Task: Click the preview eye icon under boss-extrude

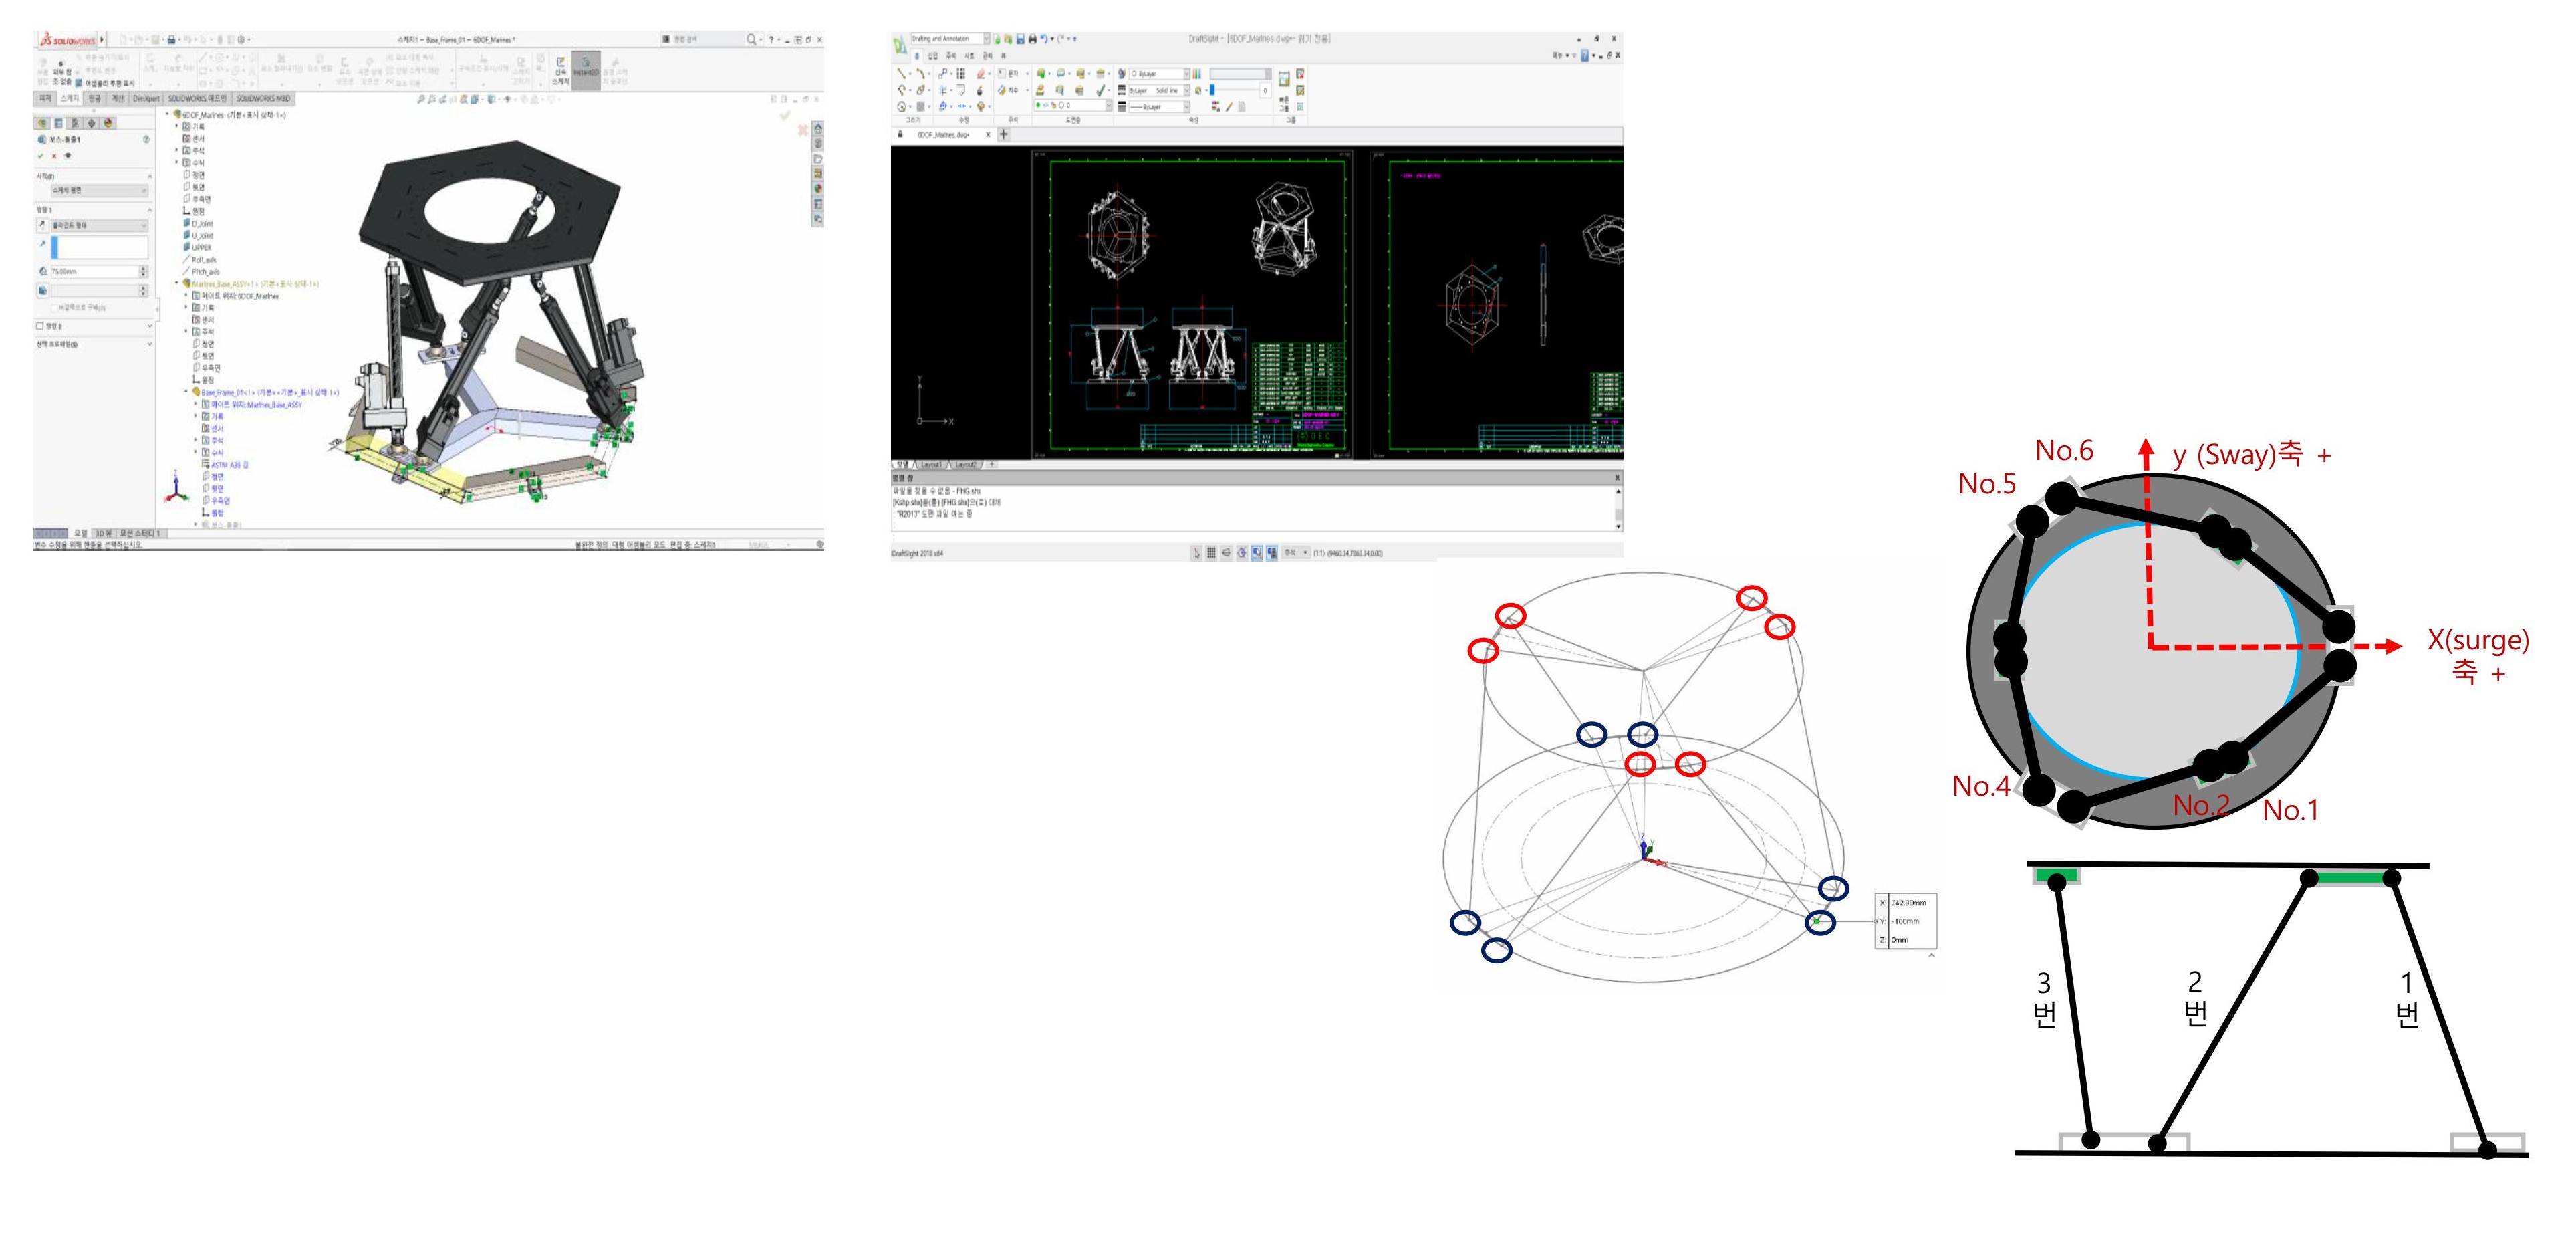Action: [68, 156]
